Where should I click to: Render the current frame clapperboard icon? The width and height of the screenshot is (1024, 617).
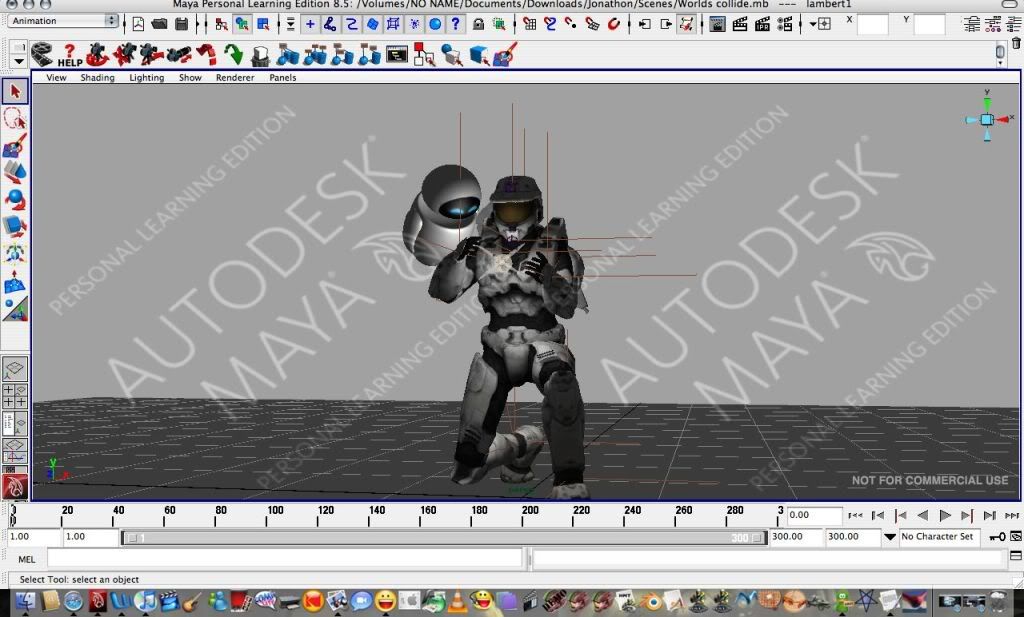(x=739, y=24)
